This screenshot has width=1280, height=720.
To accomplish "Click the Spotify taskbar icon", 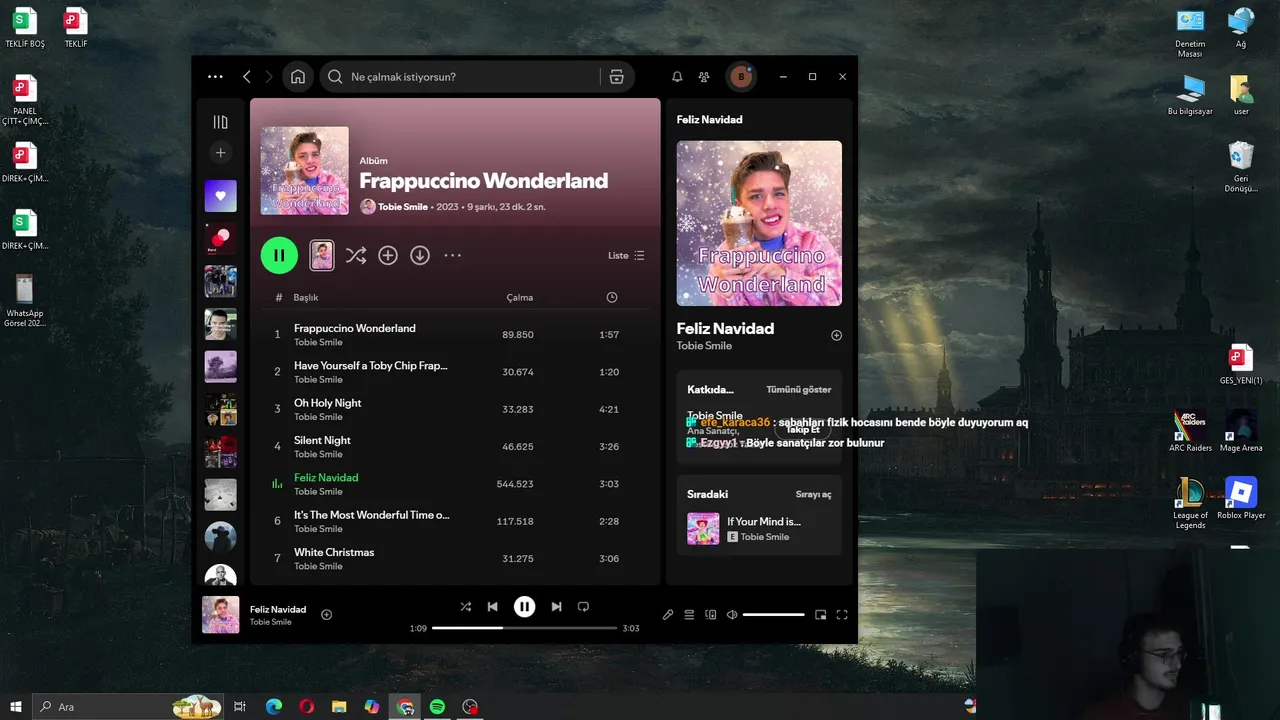I will click(437, 707).
